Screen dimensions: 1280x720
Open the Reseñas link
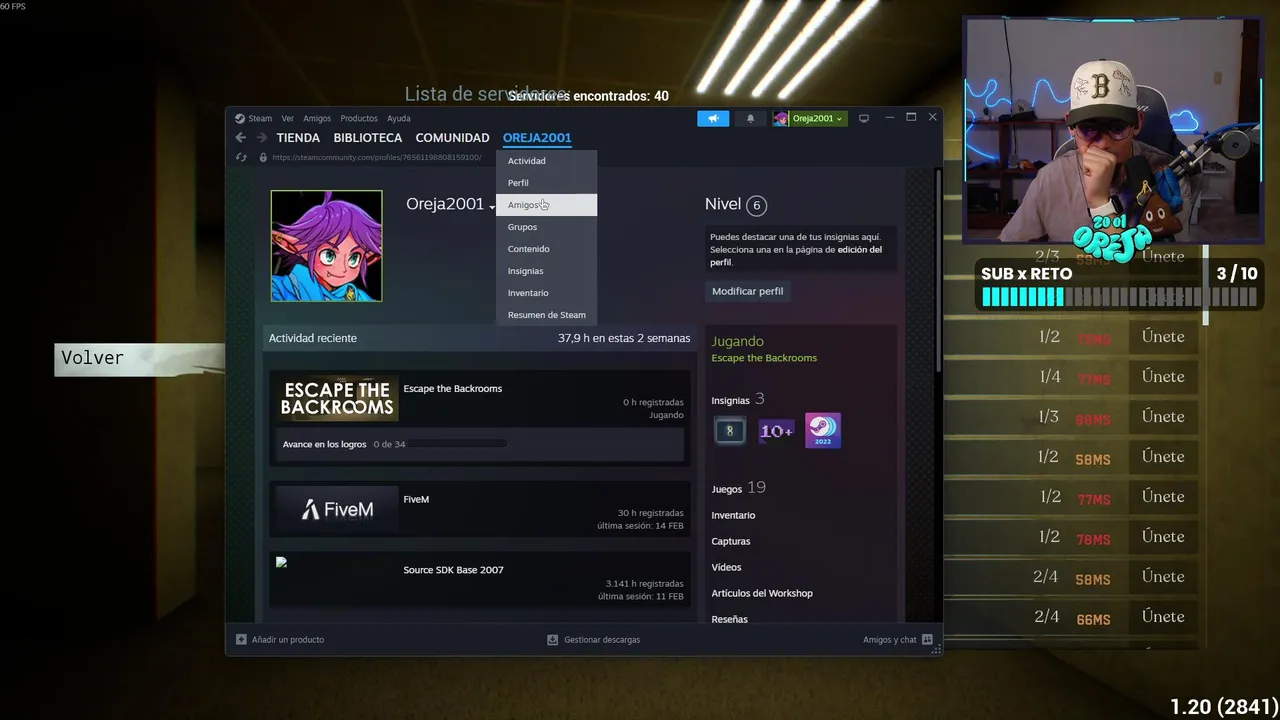pos(729,619)
